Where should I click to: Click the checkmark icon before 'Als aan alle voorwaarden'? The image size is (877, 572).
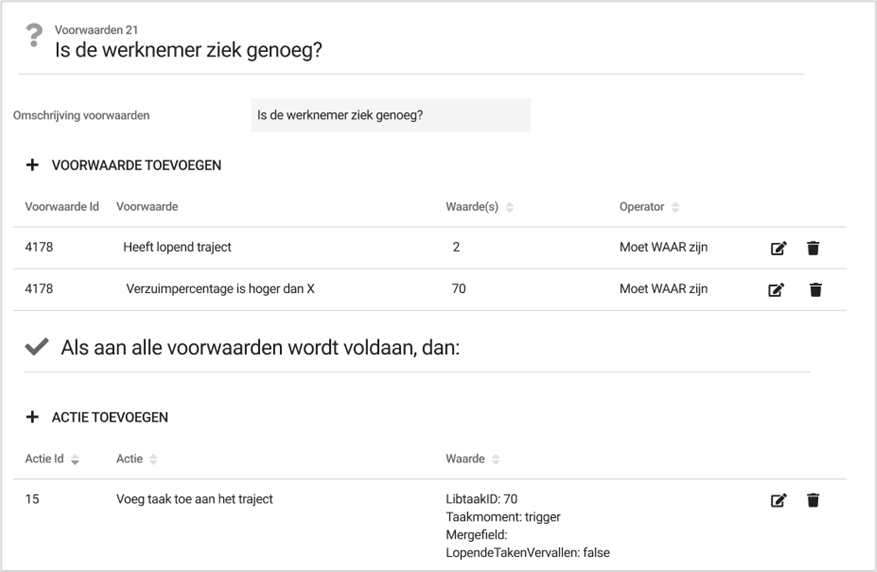[x=37, y=347]
